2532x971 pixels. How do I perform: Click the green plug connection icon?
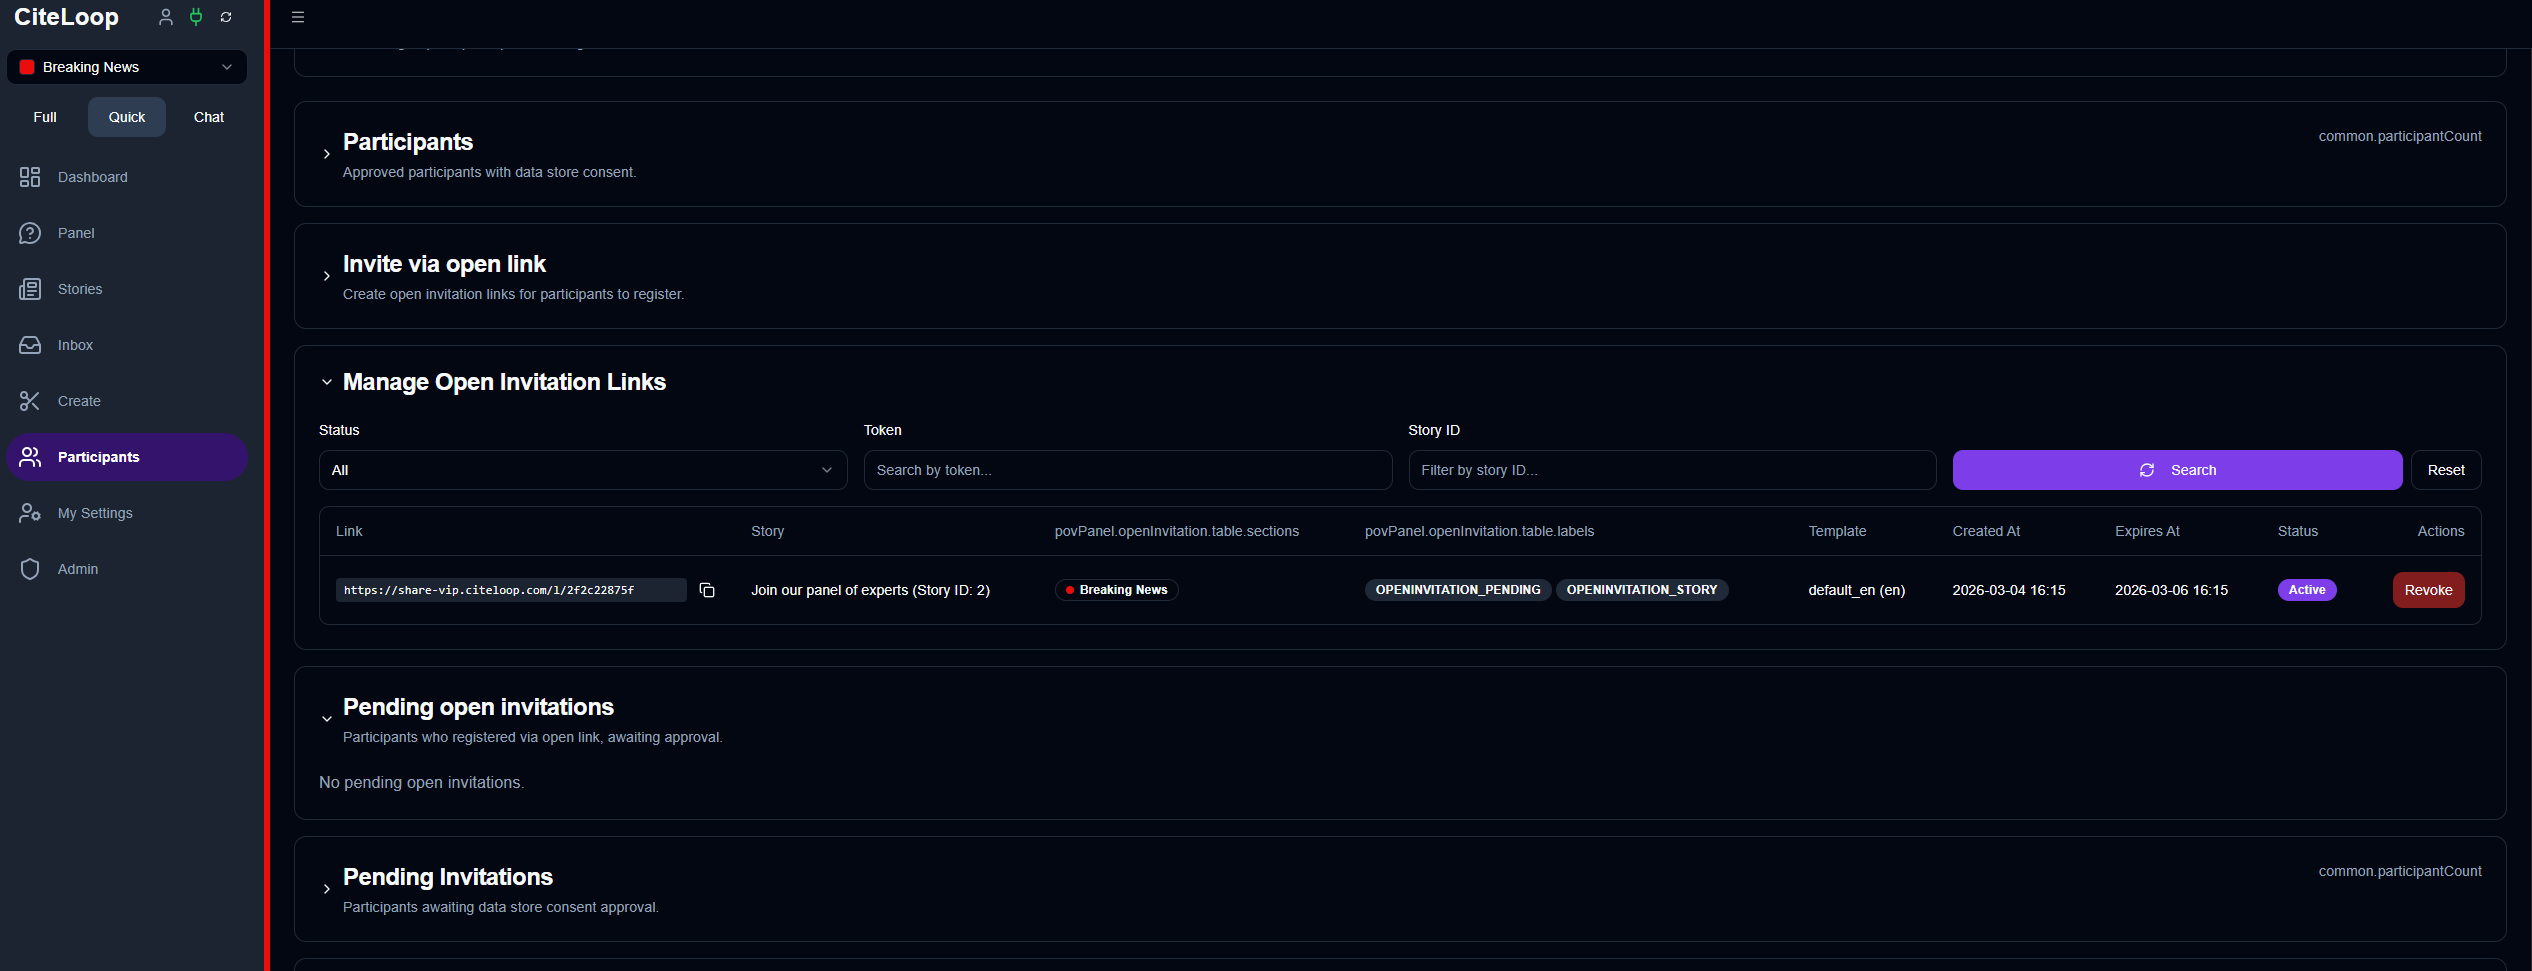pyautogui.click(x=196, y=17)
